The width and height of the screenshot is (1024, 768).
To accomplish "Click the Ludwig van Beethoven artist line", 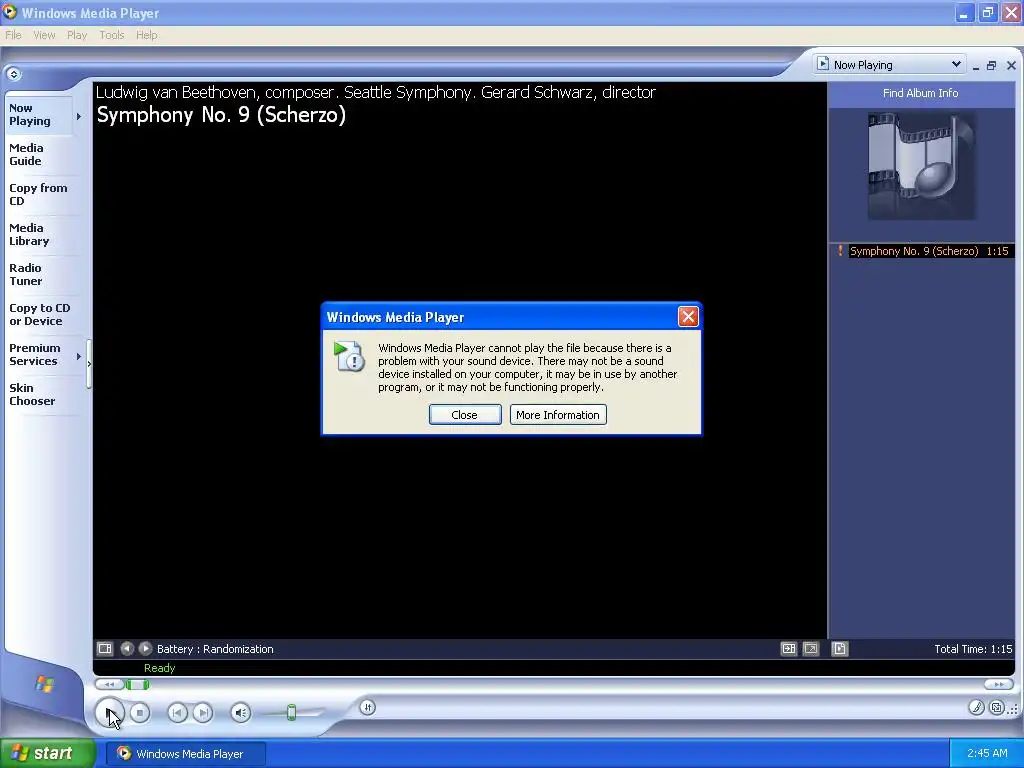I will pos(376,92).
